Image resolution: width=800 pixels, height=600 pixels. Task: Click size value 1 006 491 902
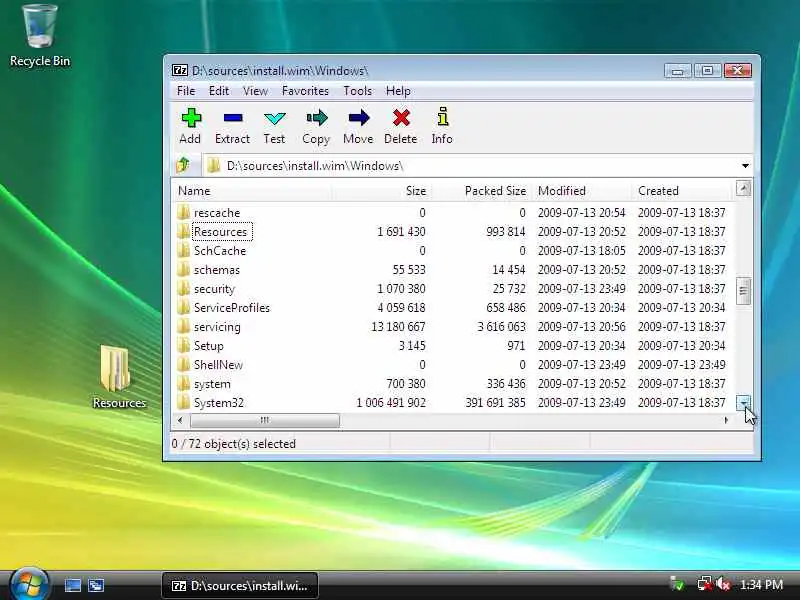pyautogui.click(x=391, y=403)
